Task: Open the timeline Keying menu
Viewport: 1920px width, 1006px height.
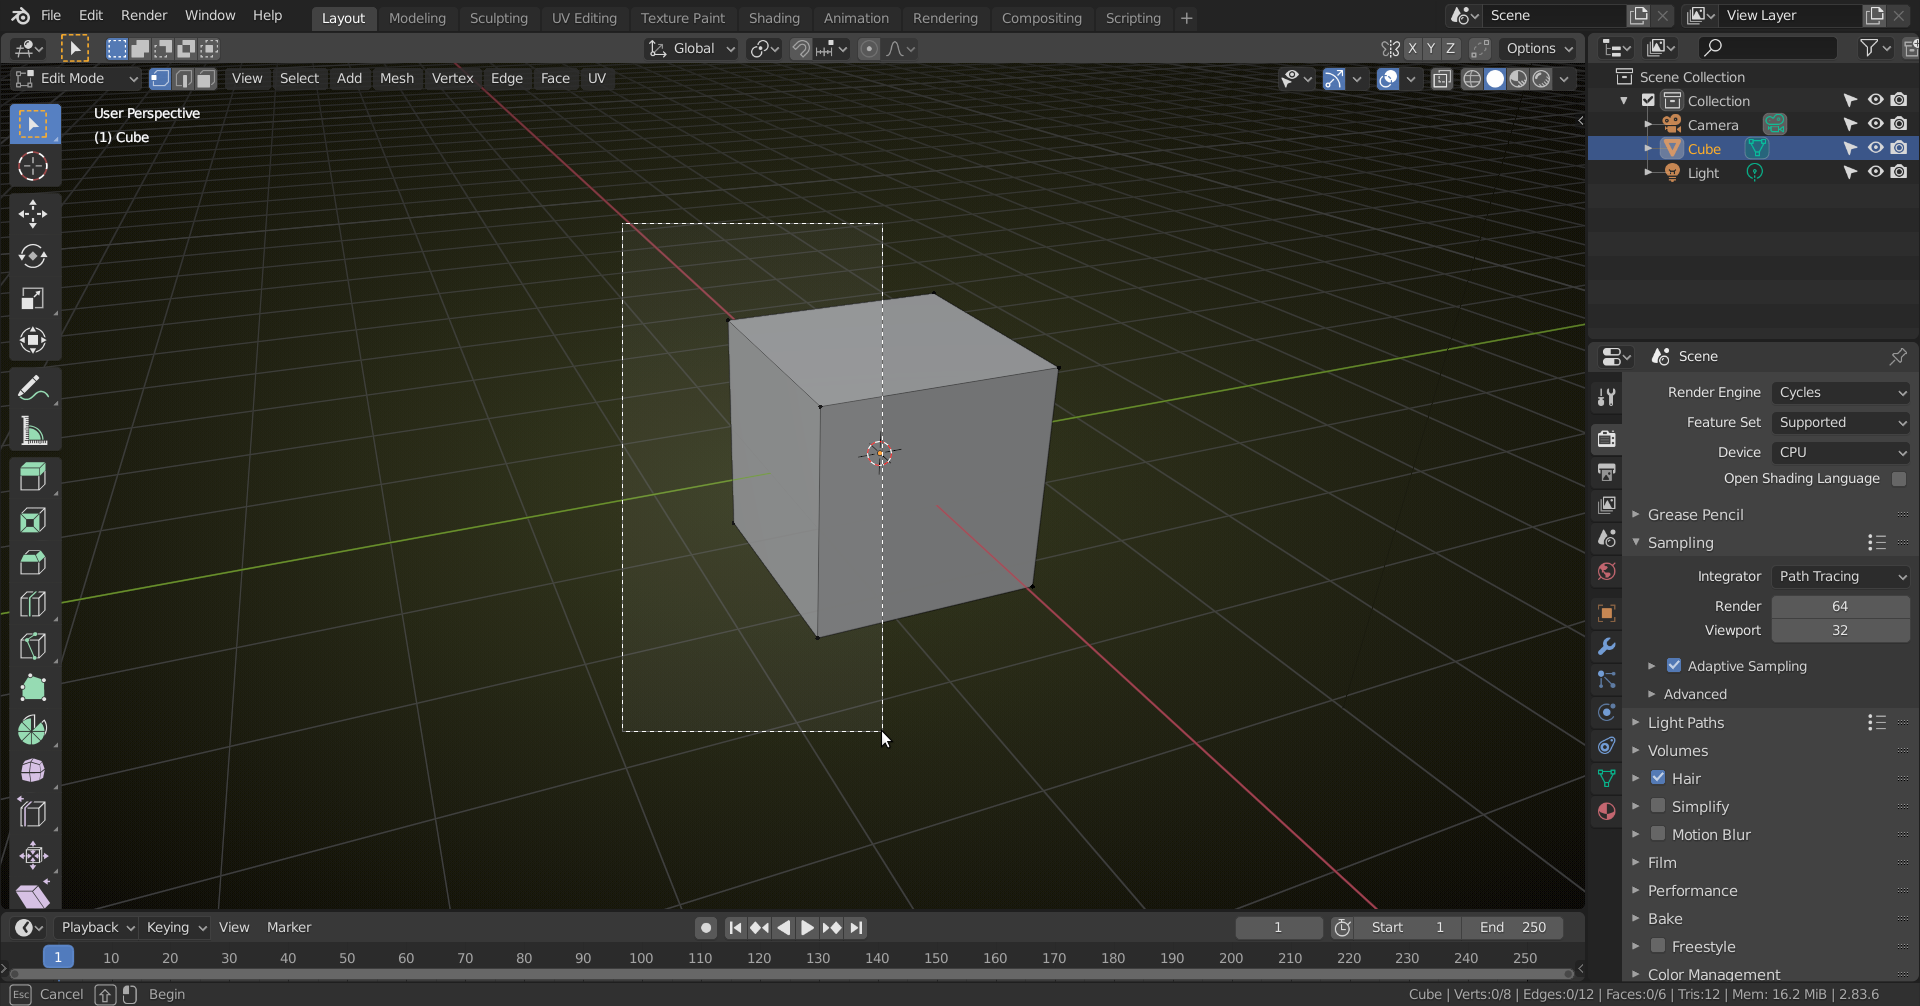Action: (x=176, y=928)
